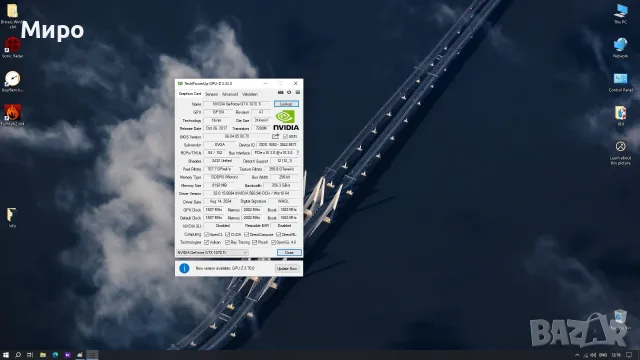Click the Update Now button
Image resolution: width=640 pixels, height=360 pixels.
click(x=287, y=269)
